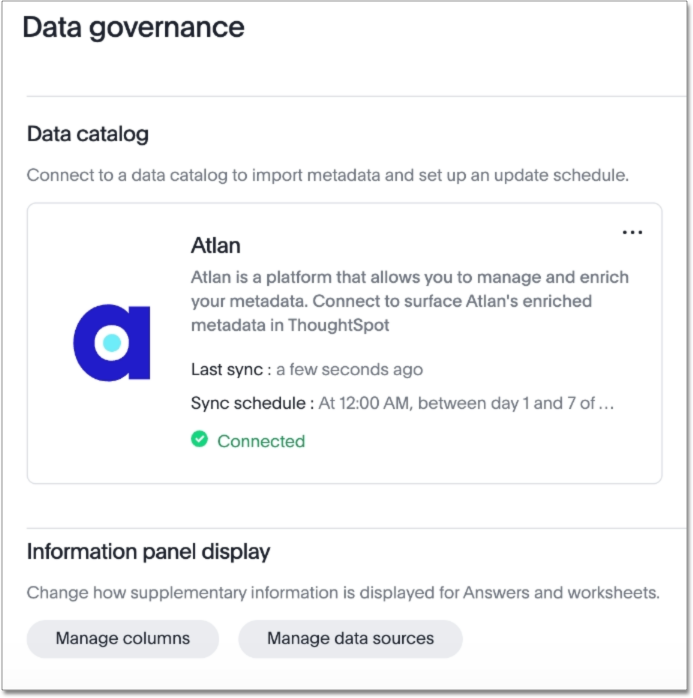Click the green Connected status text
The width and height of the screenshot is (693, 698).
tap(261, 441)
